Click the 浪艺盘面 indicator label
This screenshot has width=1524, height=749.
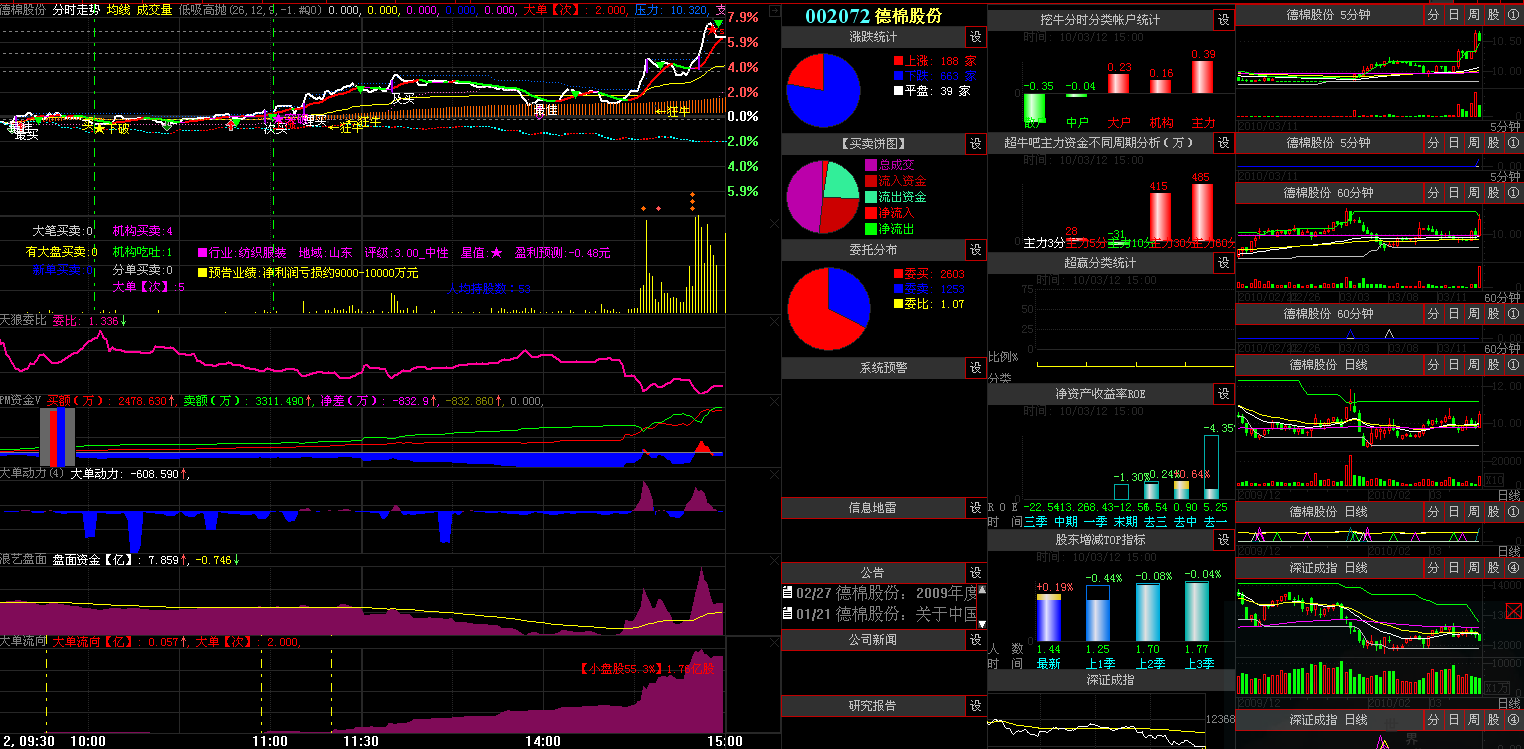[24, 560]
